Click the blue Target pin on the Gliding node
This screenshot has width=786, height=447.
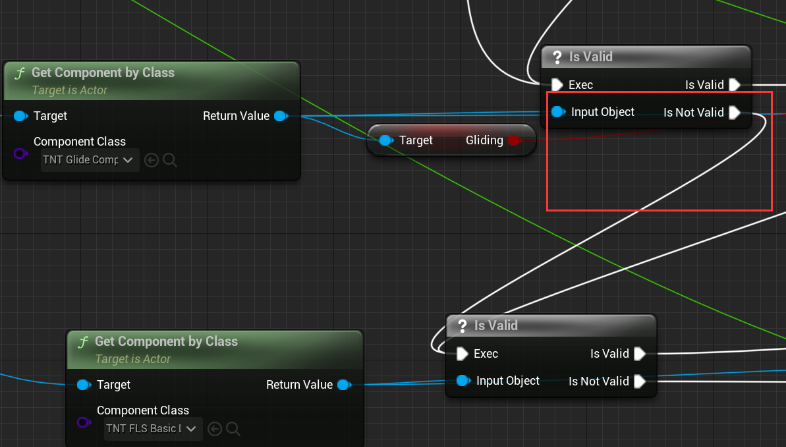click(386, 141)
